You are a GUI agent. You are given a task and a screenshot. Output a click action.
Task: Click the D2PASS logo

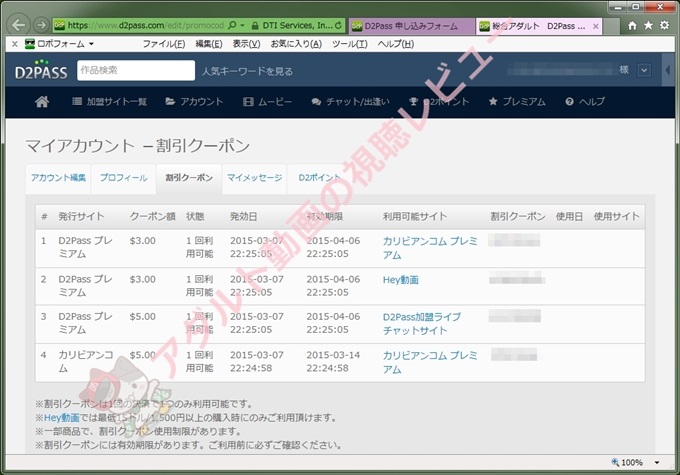(x=41, y=70)
